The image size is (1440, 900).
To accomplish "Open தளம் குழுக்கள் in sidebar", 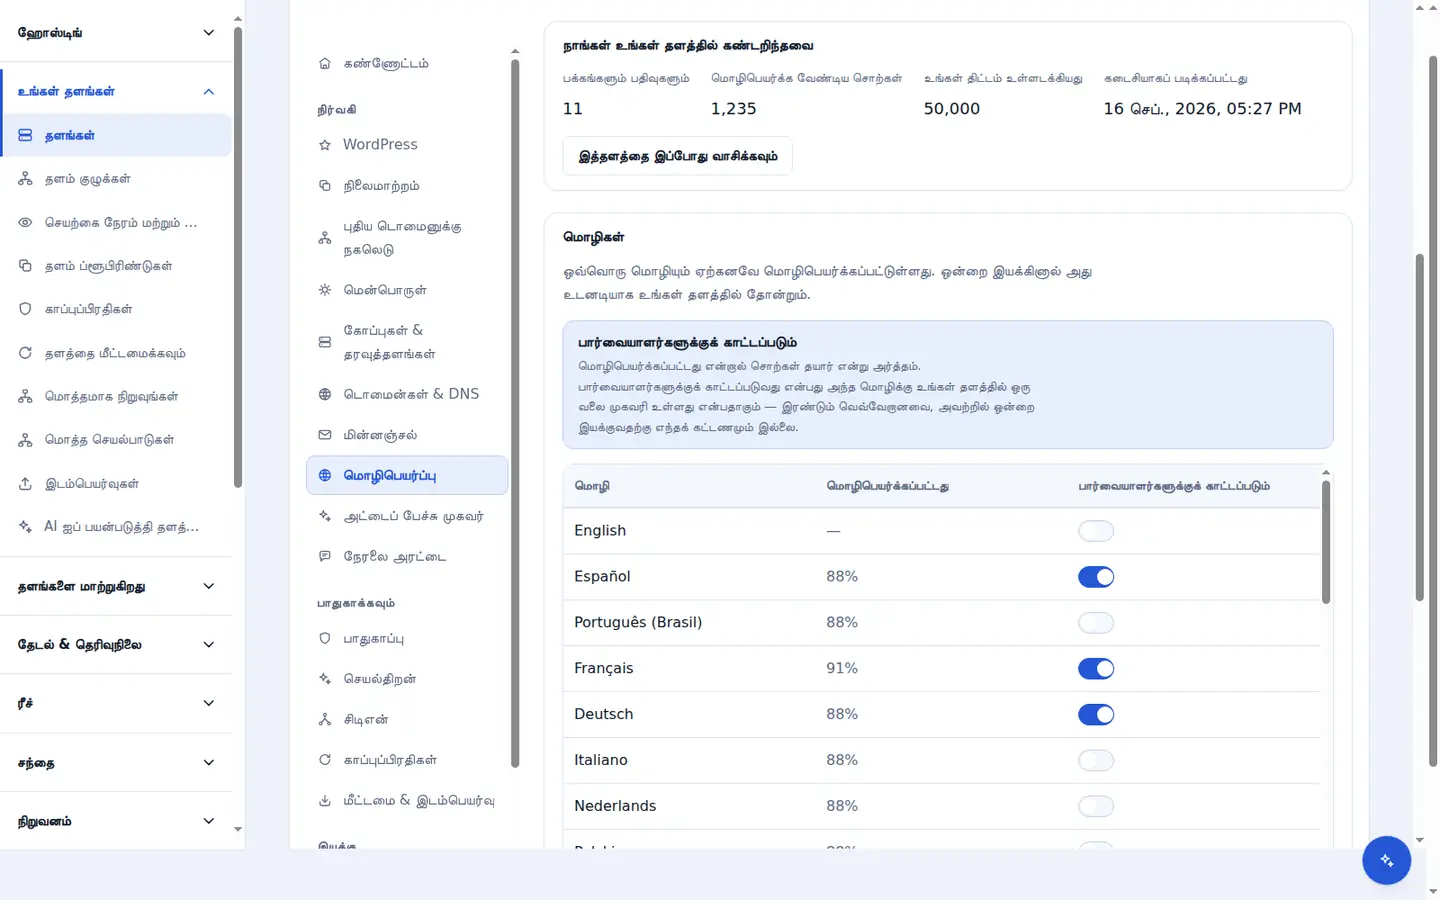I will point(116,179).
